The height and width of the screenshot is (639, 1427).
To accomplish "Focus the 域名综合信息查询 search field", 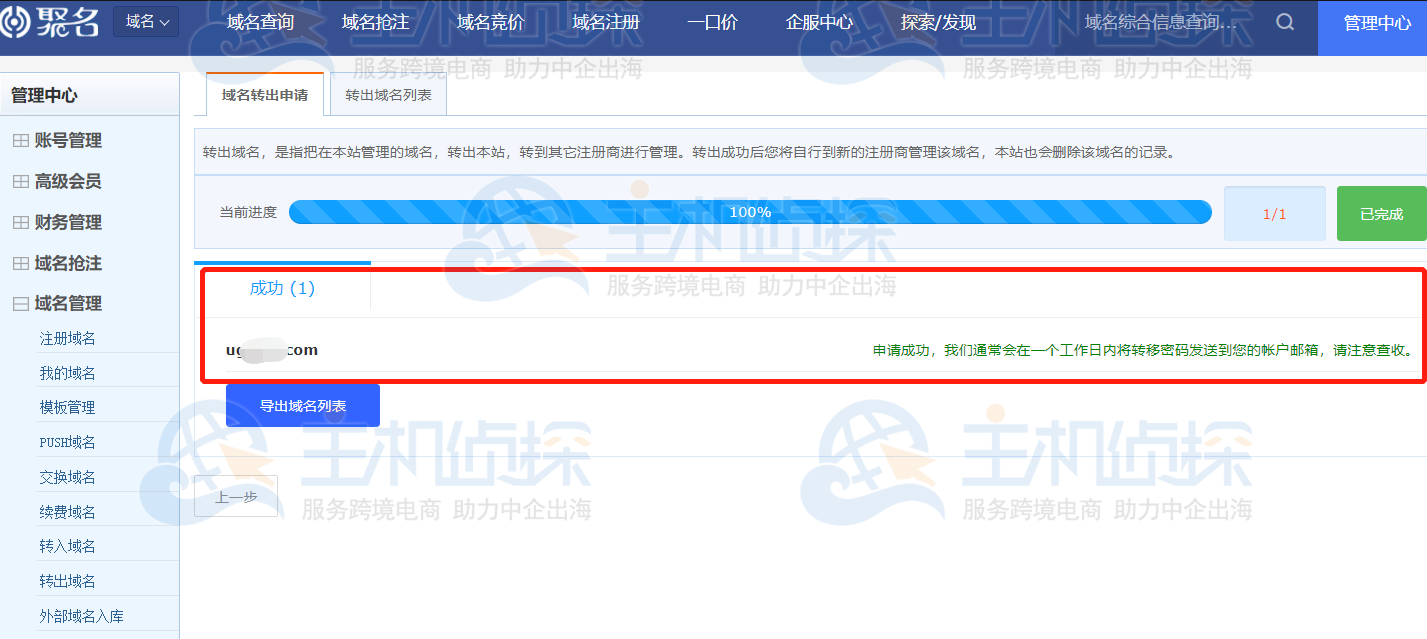I will (1165, 22).
